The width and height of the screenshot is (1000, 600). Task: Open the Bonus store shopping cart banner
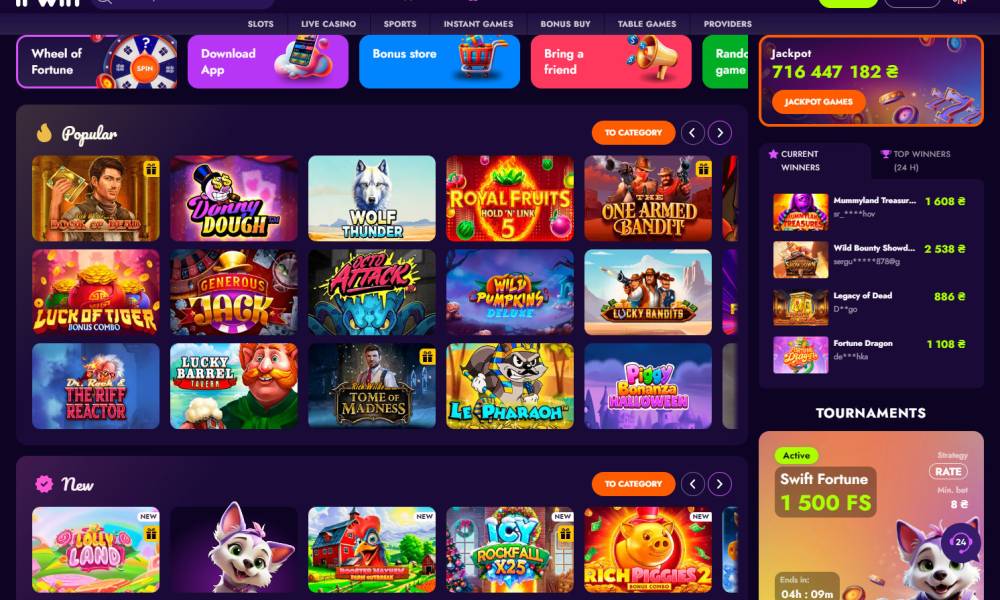click(x=439, y=62)
